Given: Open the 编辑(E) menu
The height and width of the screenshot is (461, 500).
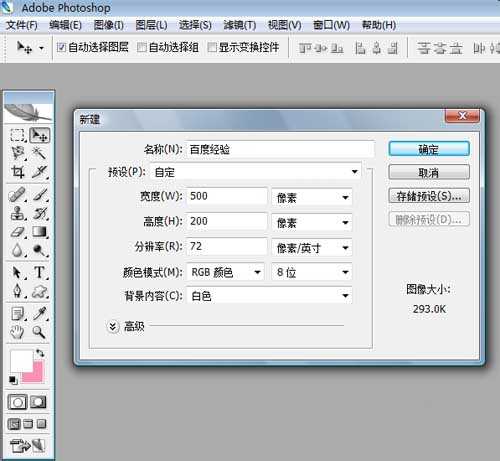Looking at the screenshot, I should tap(65, 25).
